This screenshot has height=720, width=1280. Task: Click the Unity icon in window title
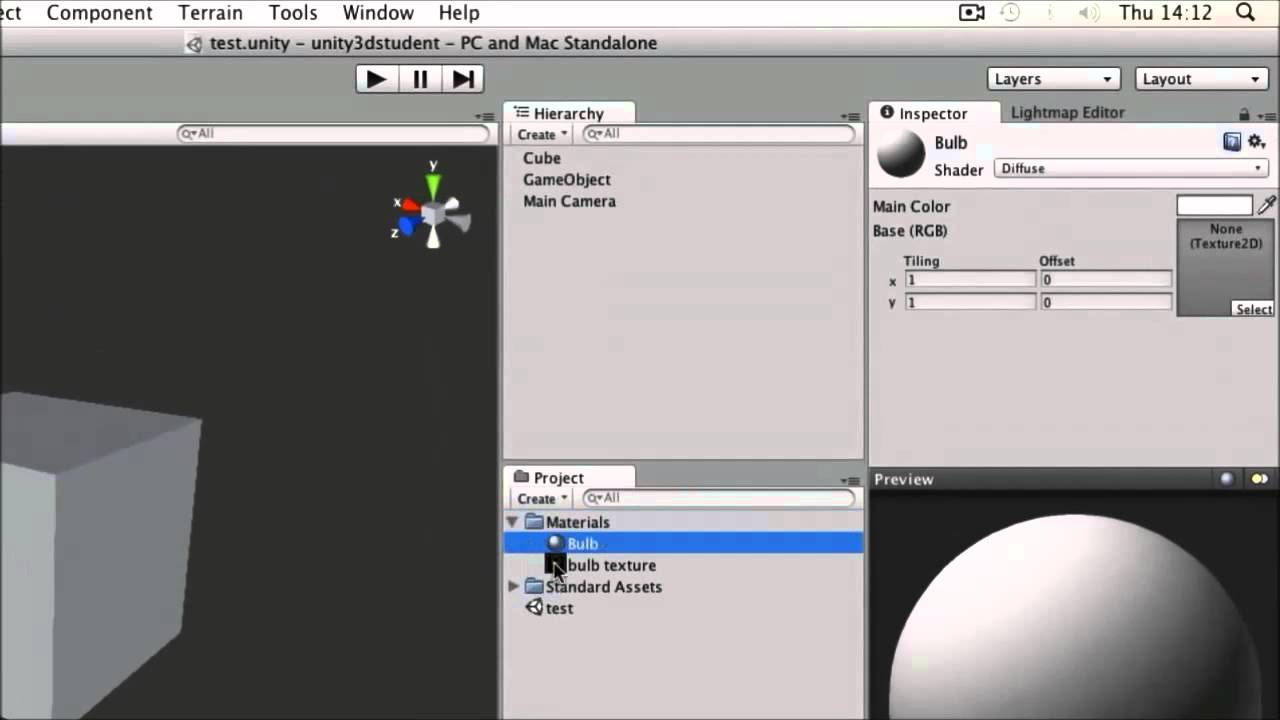[x=194, y=44]
